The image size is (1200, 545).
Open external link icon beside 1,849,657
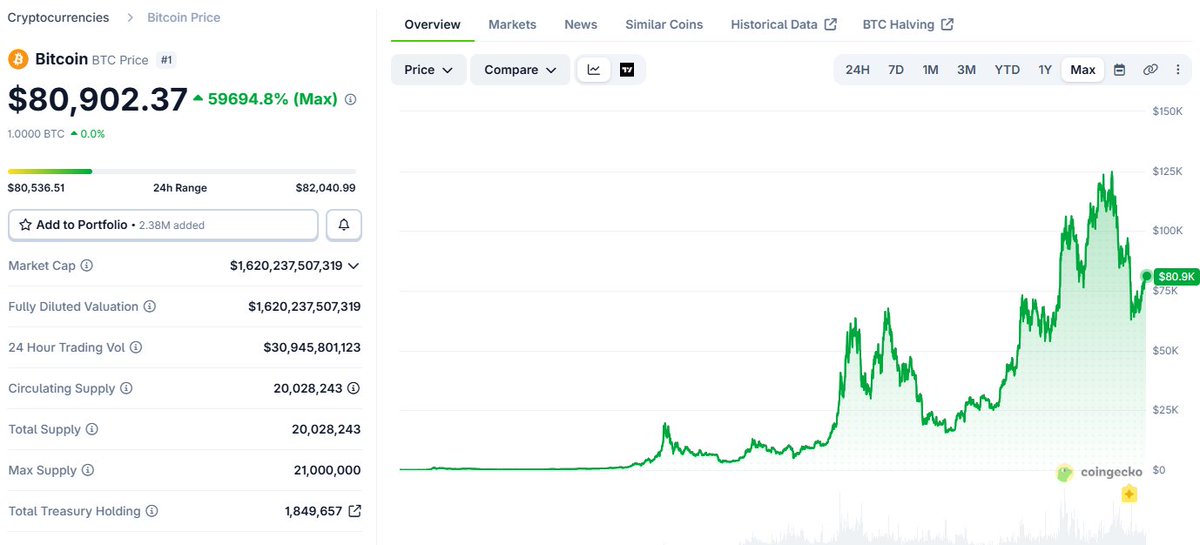pyautogui.click(x=354, y=511)
